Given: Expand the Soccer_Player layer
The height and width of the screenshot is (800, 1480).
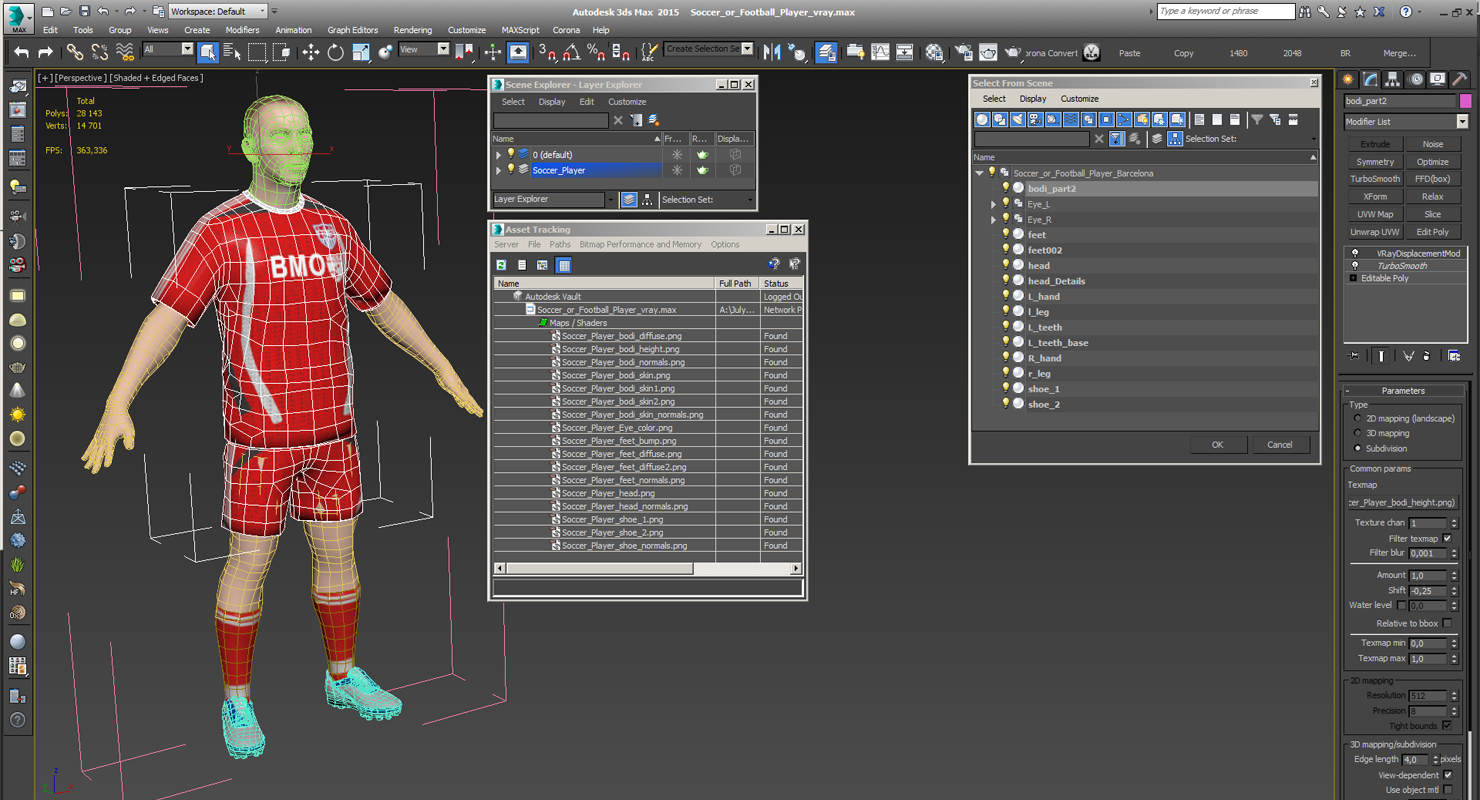Looking at the screenshot, I should coord(499,170).
